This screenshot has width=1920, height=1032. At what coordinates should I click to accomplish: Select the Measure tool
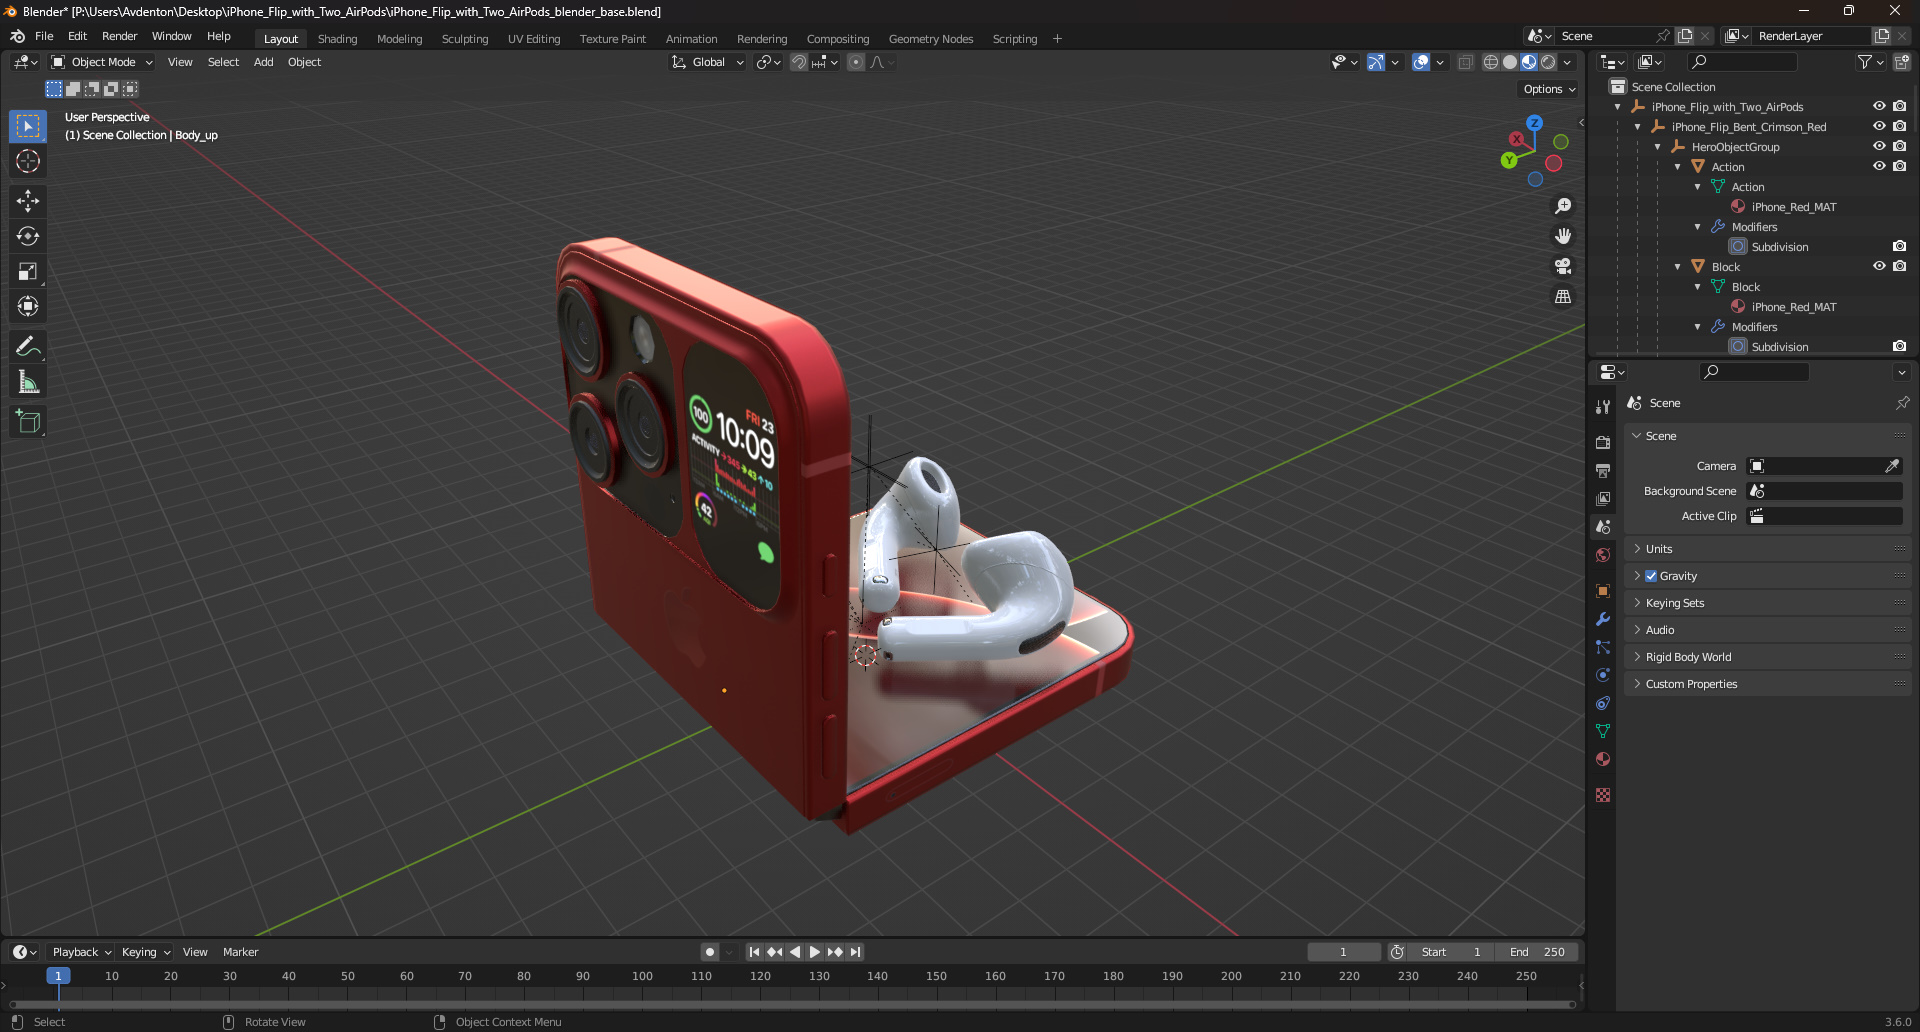[x=28, y=381]
